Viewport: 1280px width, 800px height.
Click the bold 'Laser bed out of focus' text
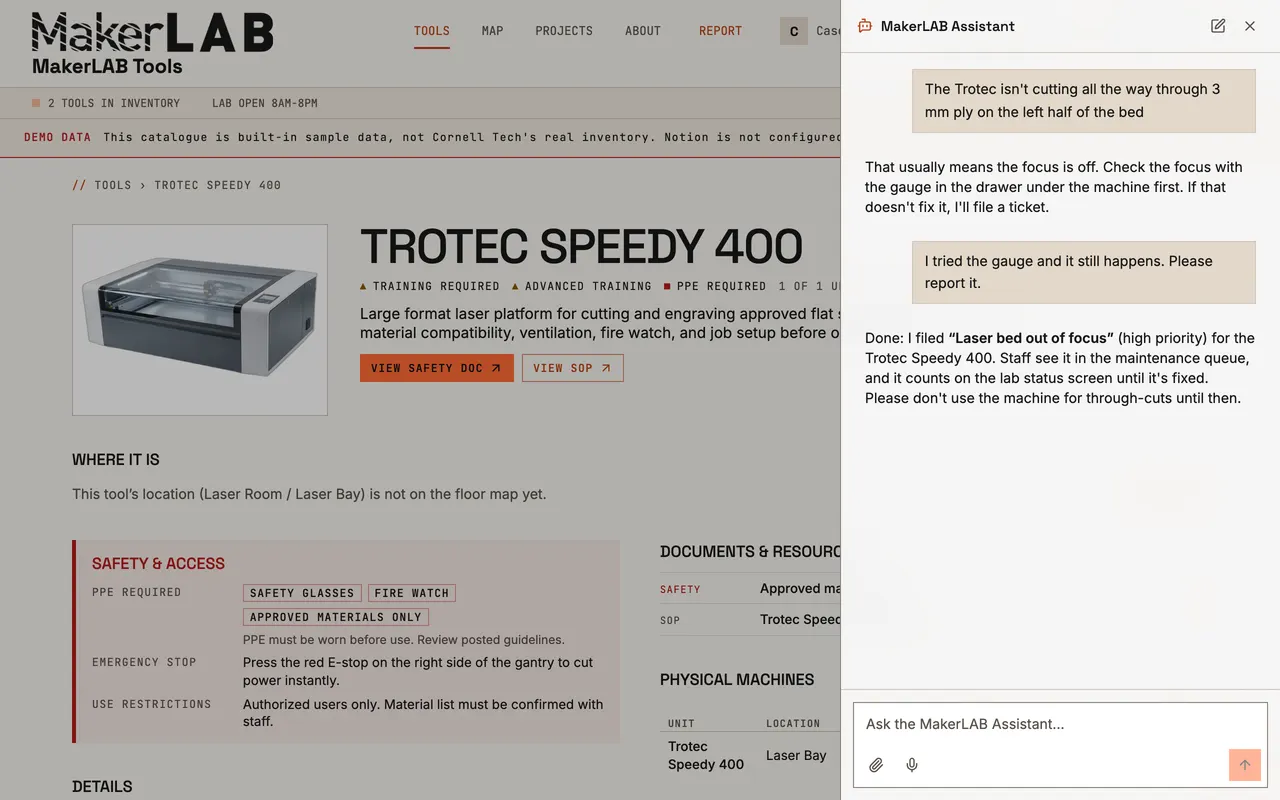click(x=1031, y=338)
